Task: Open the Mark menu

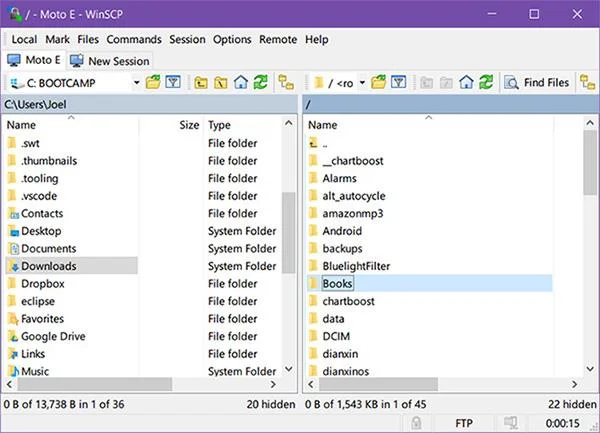Action: pos(57,39)
